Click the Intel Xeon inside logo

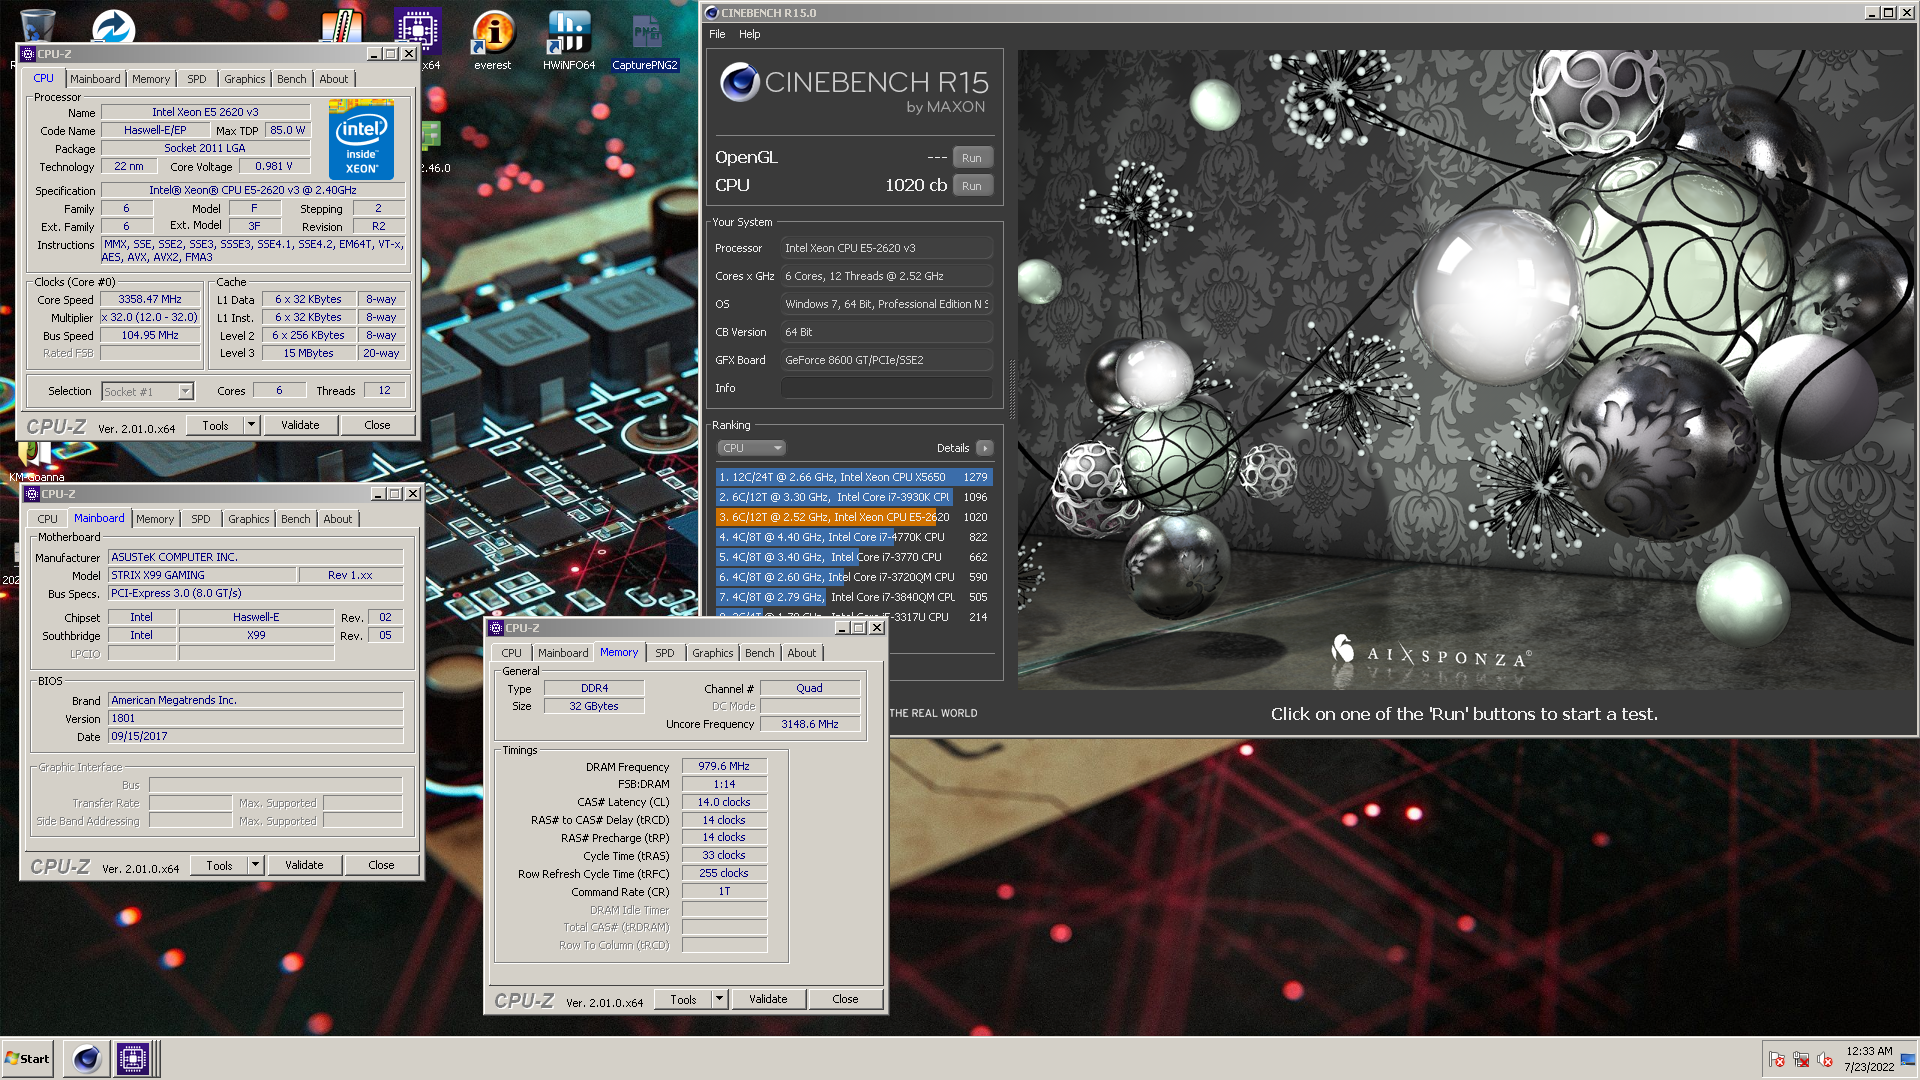361,139
